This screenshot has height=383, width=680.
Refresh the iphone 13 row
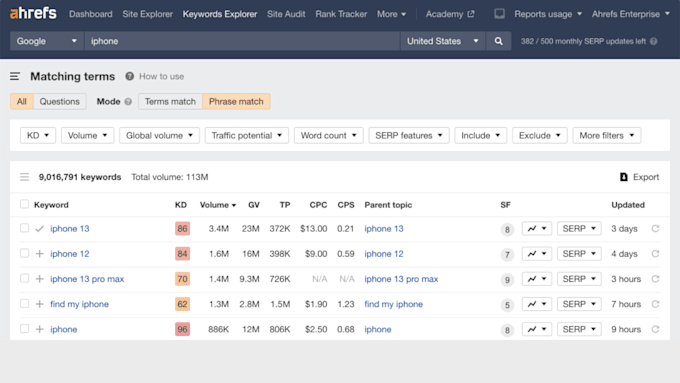point(655,229)
